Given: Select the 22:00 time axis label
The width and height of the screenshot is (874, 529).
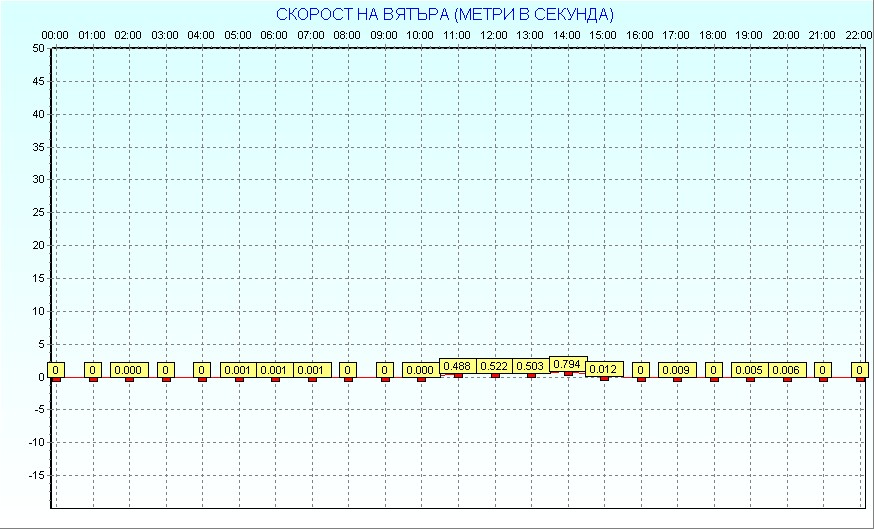Looking at the screenshot, I should click(858, 35).
